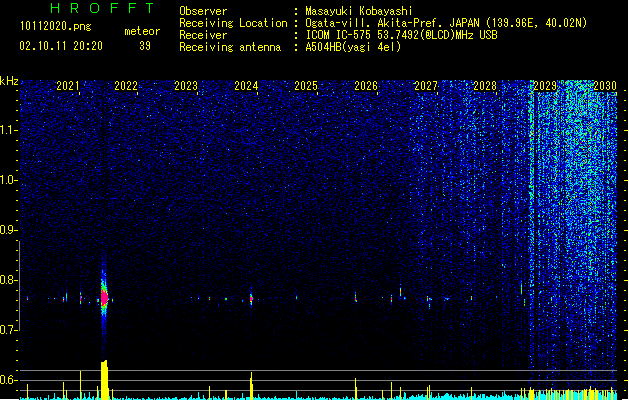Click the 1.0 kHz frequency label
The height and width of the screenshot is (400, 629).
pos(9,181)
